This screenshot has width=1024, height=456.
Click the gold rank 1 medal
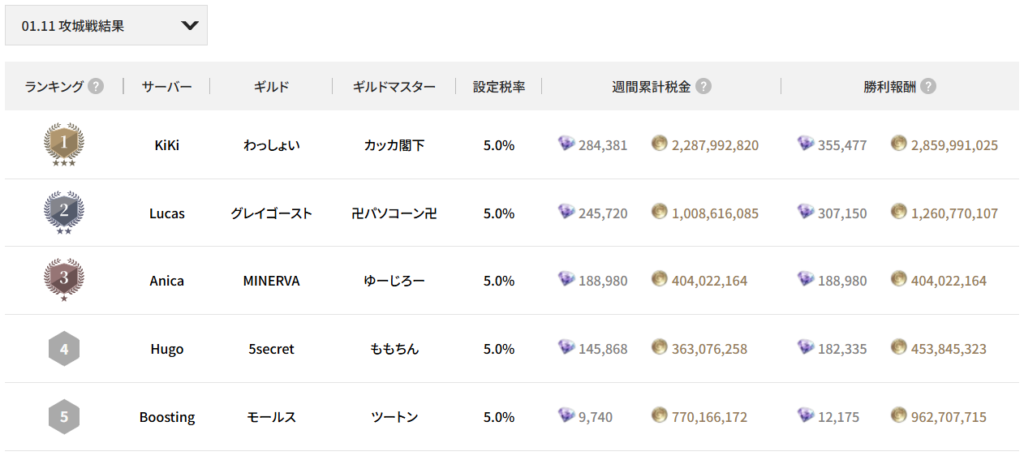64,145
